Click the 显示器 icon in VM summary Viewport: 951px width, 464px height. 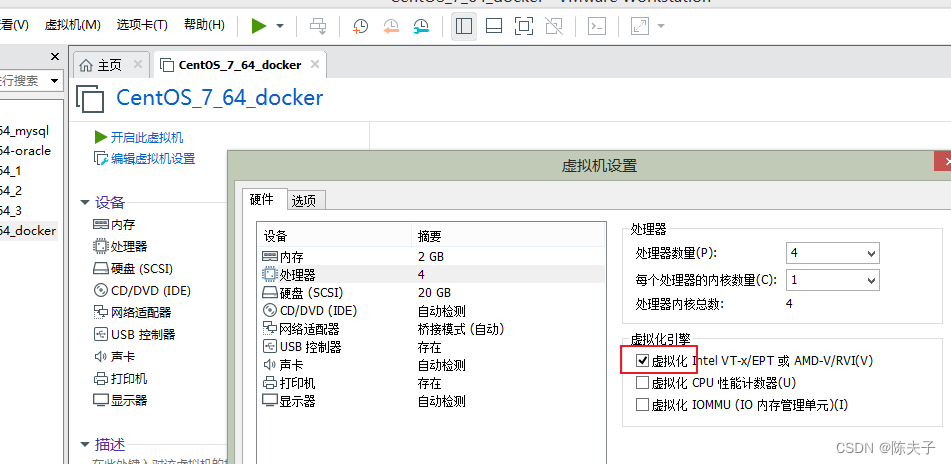click(x=101, y=400)
